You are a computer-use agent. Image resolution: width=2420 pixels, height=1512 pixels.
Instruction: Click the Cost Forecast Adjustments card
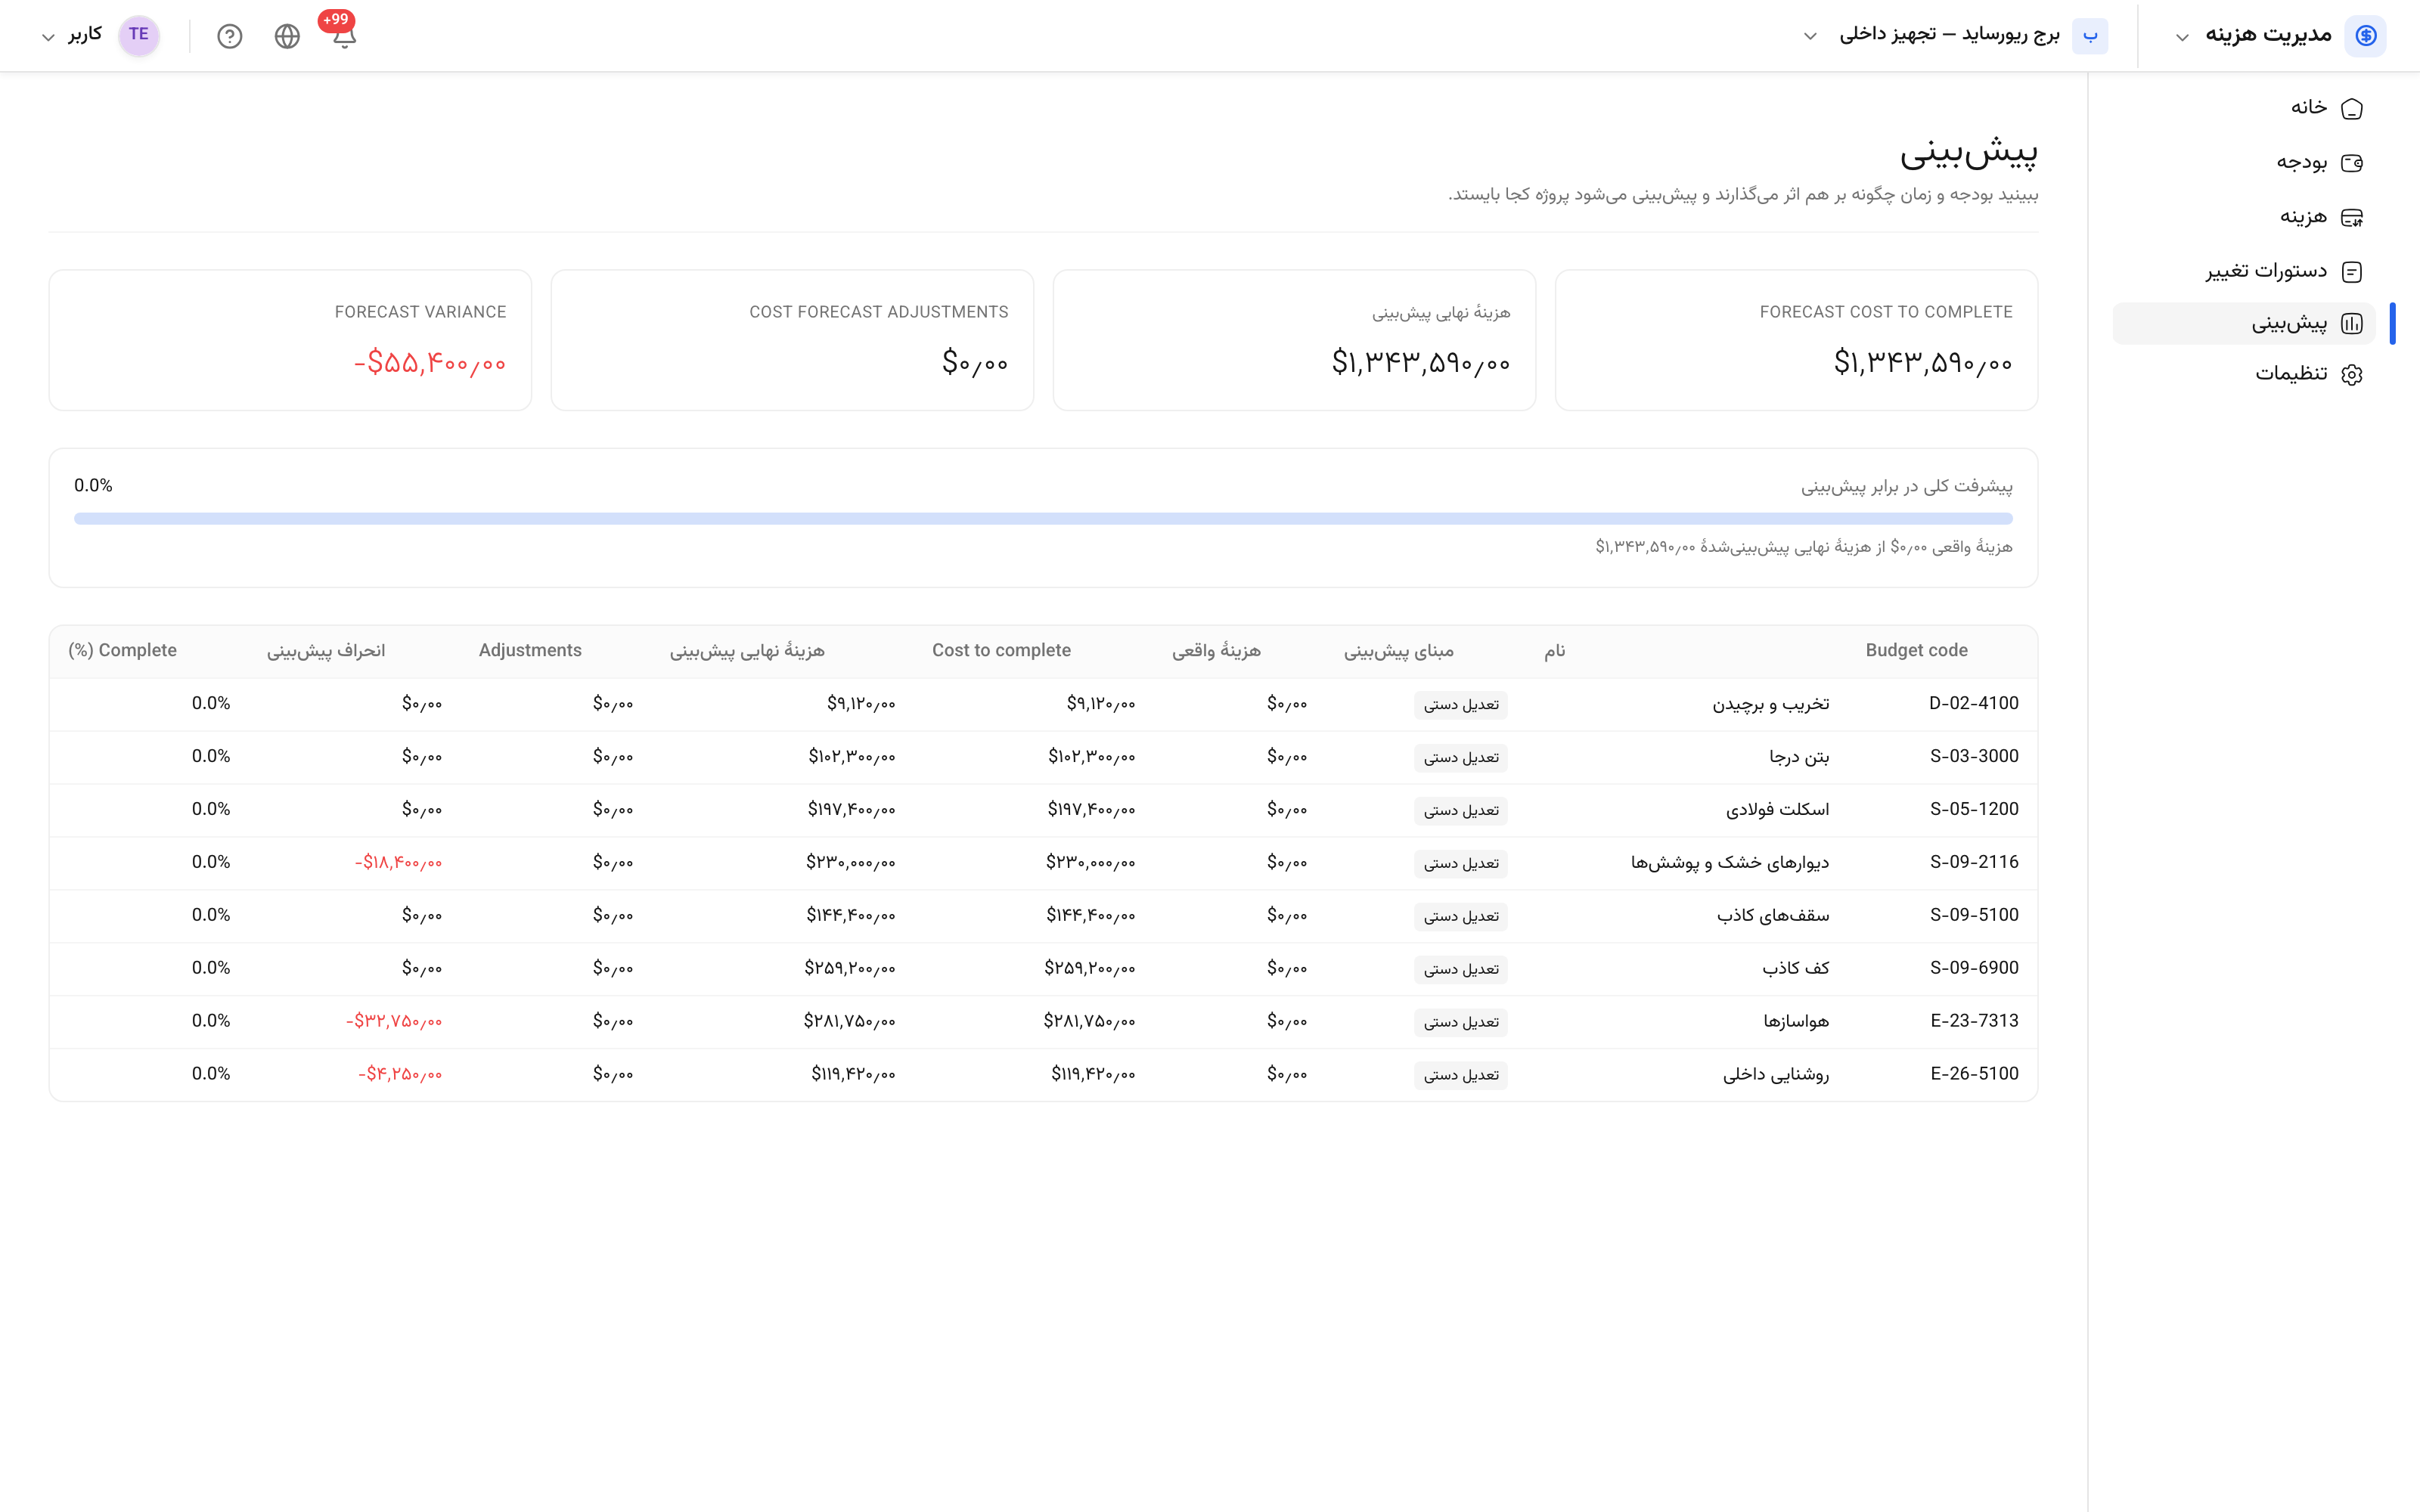tap(792, 340)
